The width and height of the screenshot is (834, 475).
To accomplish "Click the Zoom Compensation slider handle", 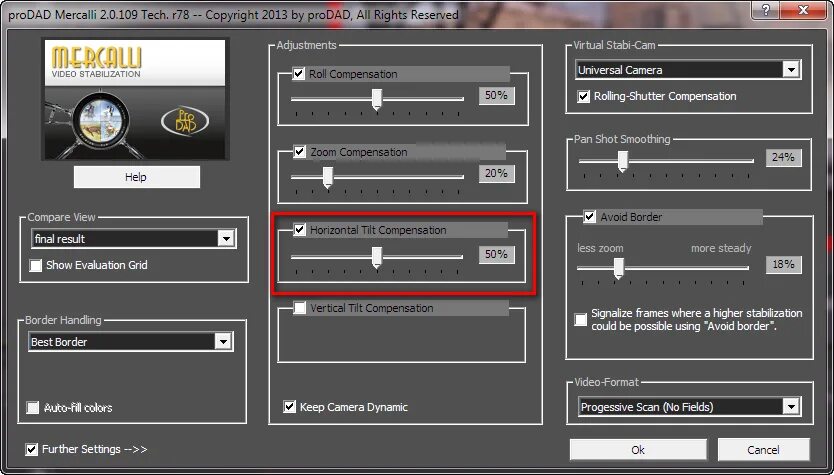I will pos(328,177).
